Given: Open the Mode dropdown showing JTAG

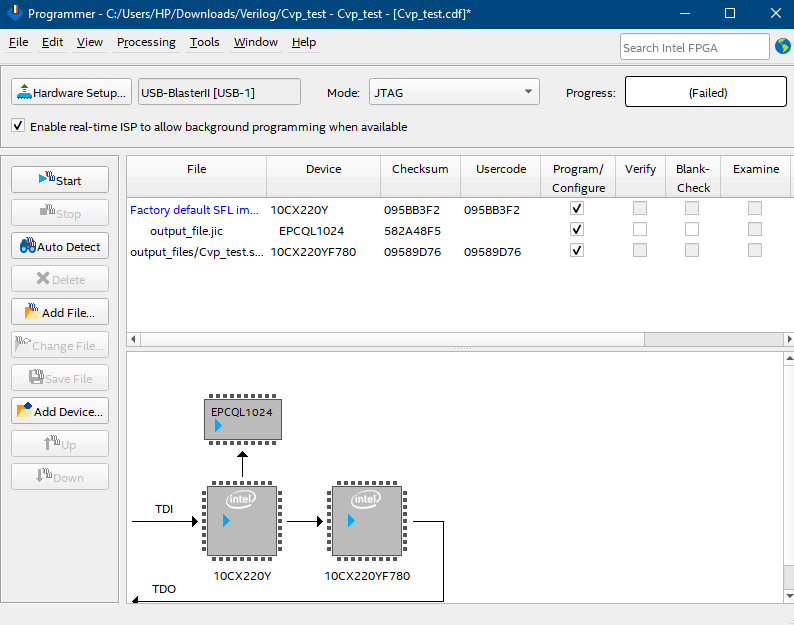Looking at the screenshot, I should [454, 92].
